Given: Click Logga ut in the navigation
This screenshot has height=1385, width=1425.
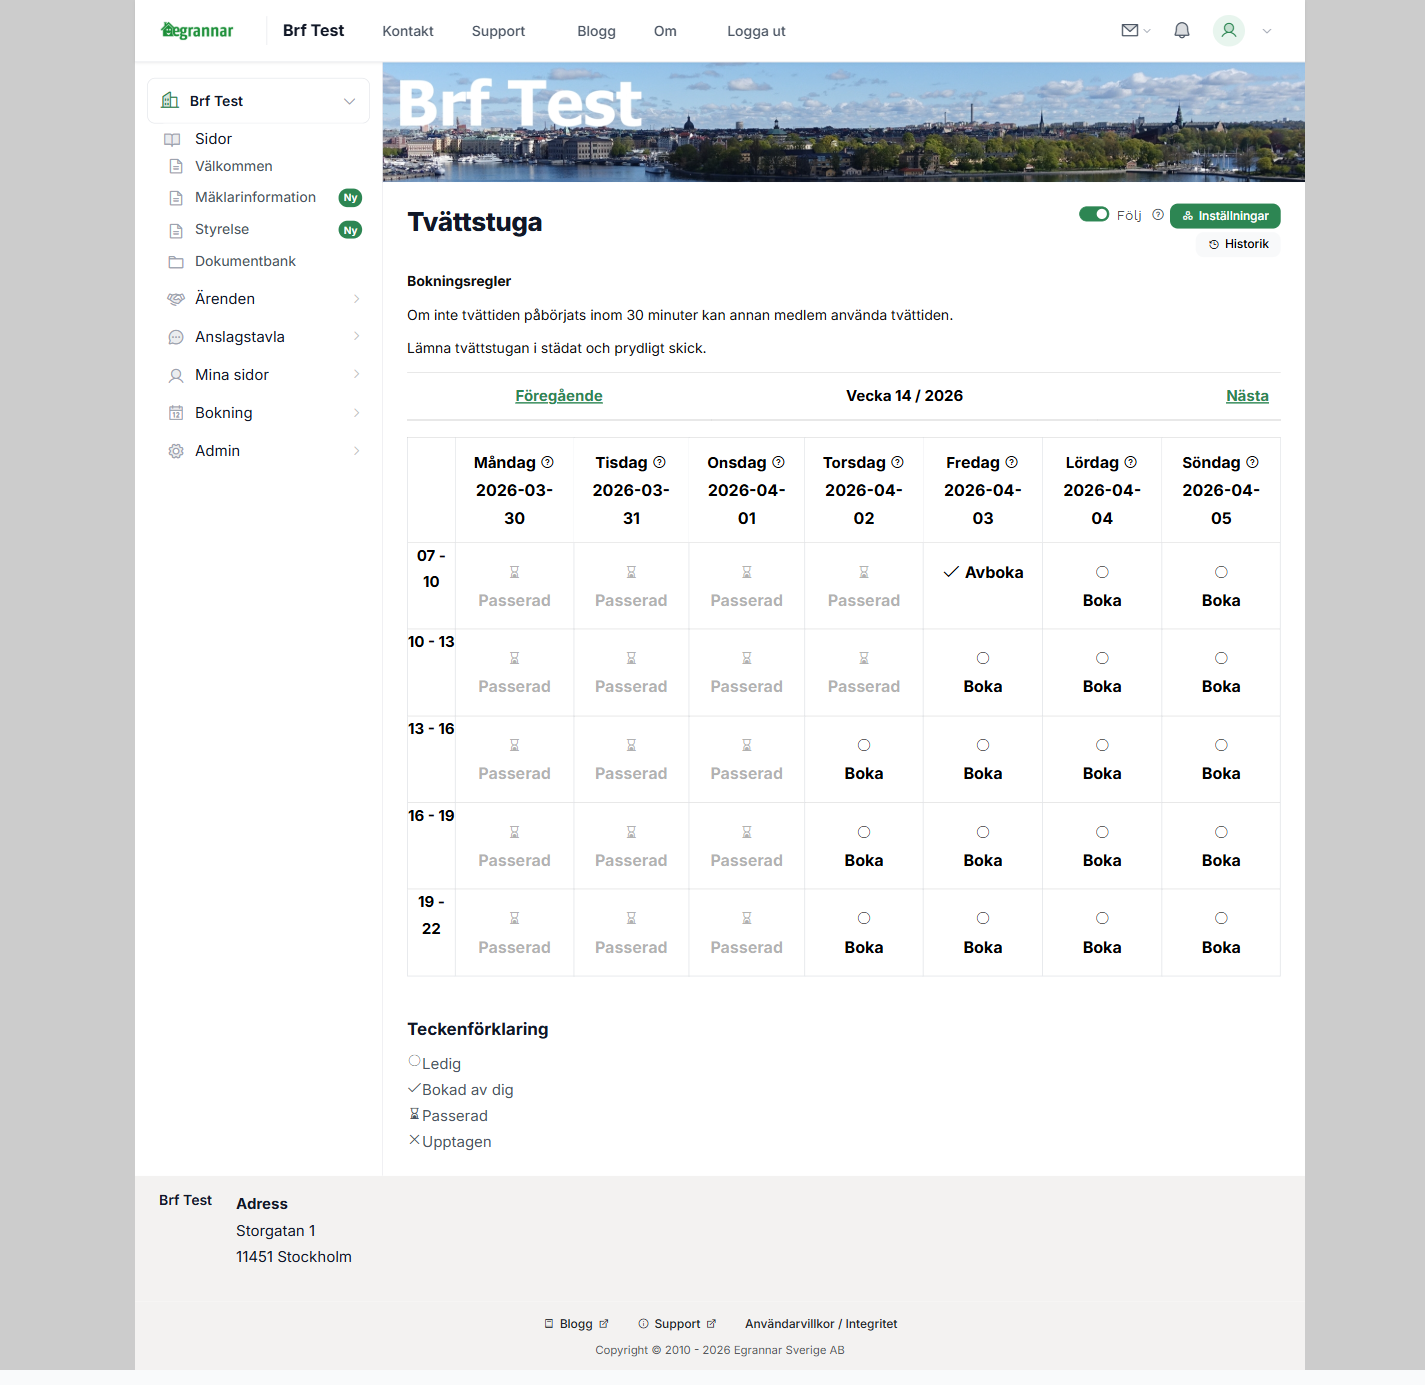Looking at the screenshot, I should pos(755,31).
